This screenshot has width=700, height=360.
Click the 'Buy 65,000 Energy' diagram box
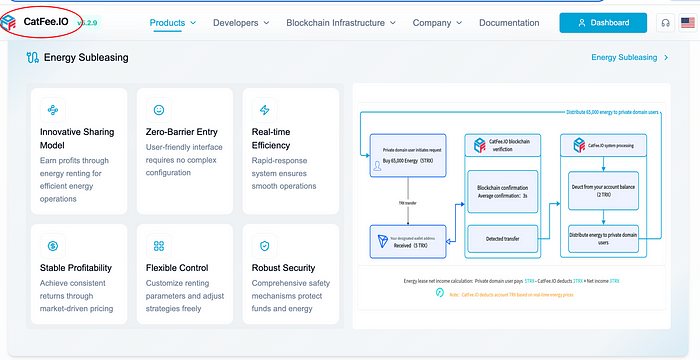point(408,155)
